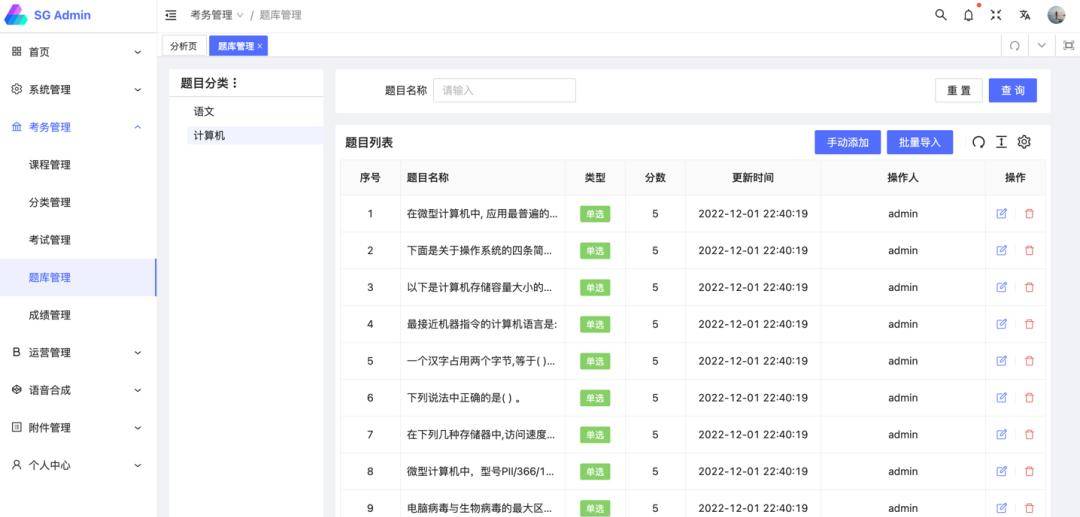Screen dimensions: 1080x517
Task: Delete row 4 question with the trash icon
Action: click(1029, 324)
